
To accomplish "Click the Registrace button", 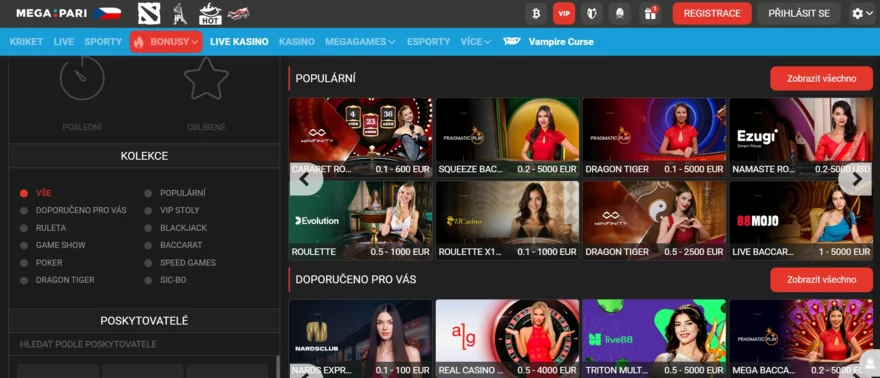I will point(712,13).
